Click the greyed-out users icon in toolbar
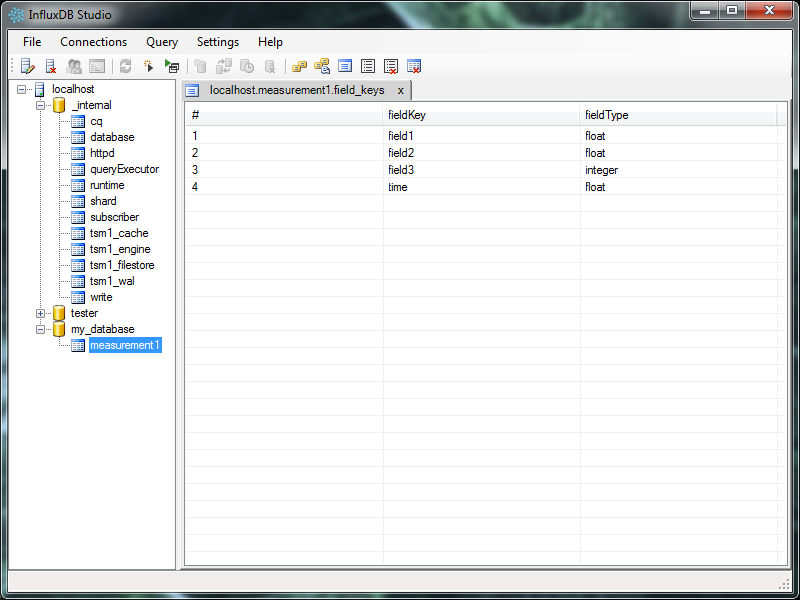Image resolution: width=800 pixels, height=600 pixels. tap(74, 66)
